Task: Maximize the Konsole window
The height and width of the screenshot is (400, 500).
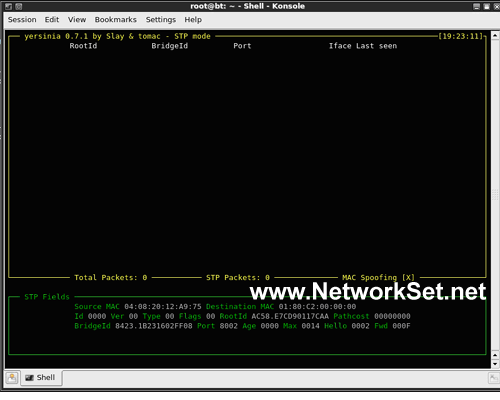Action: tap(487, 6)
